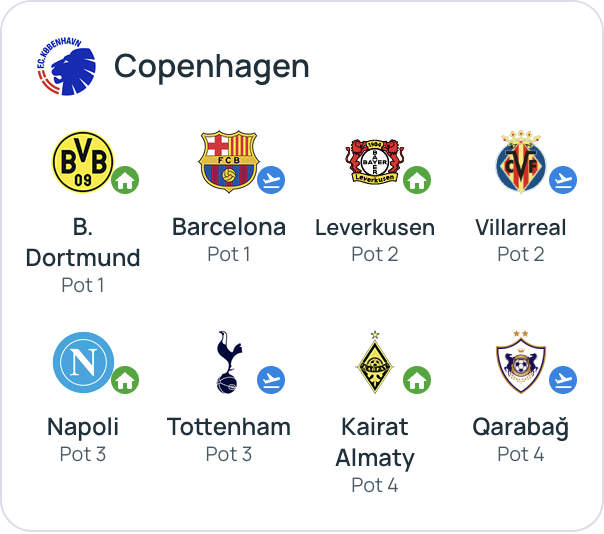Click the Bayer Leverkusen badge
Viewport: 604px width, 534px height.
374,162
